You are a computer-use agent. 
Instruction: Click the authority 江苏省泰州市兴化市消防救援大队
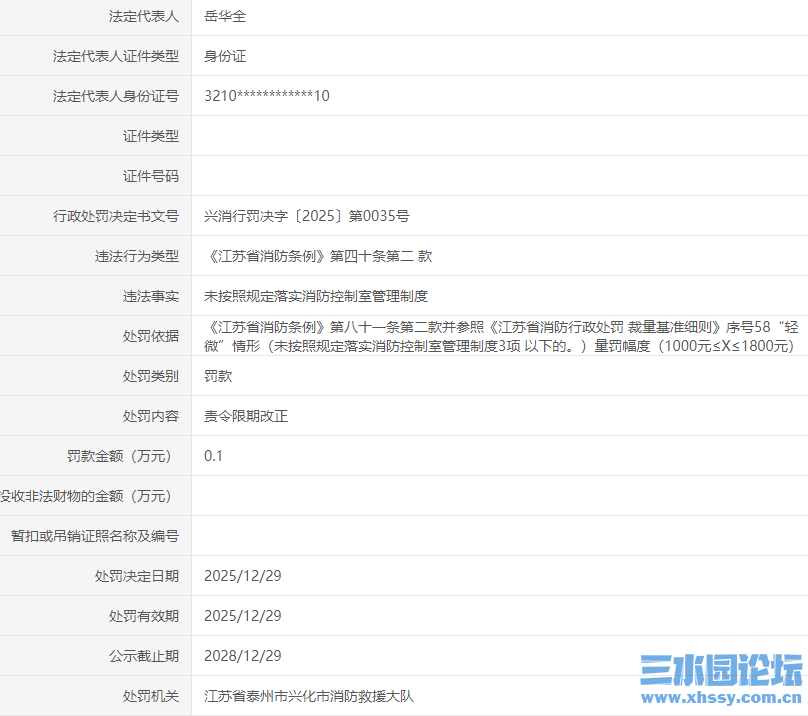317,696
